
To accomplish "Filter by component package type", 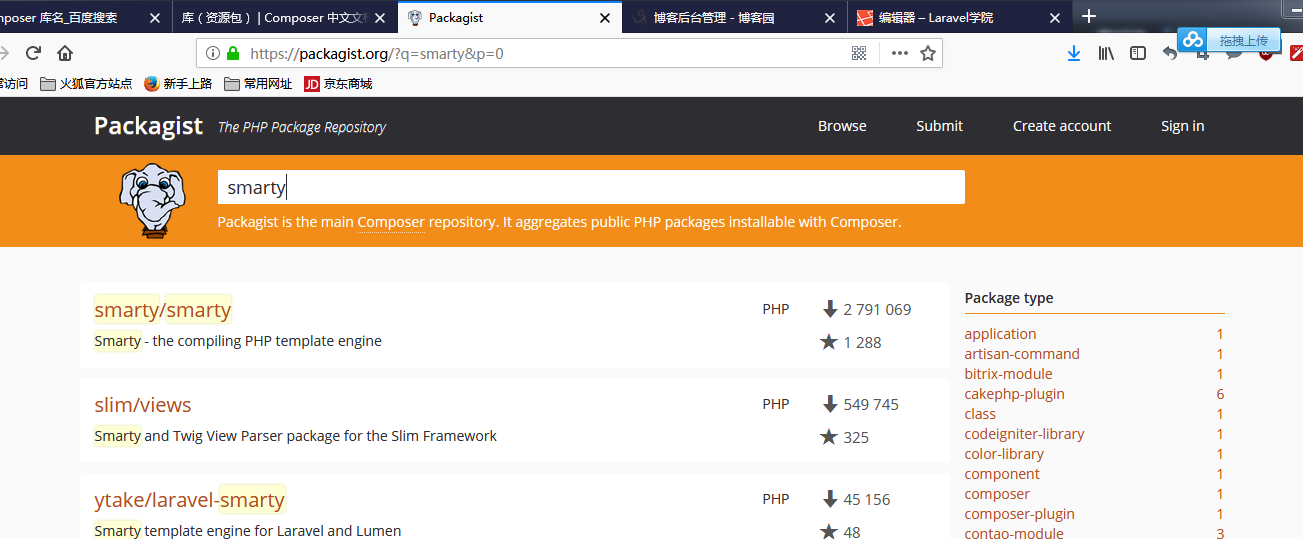I will (x=1002, y=474).
